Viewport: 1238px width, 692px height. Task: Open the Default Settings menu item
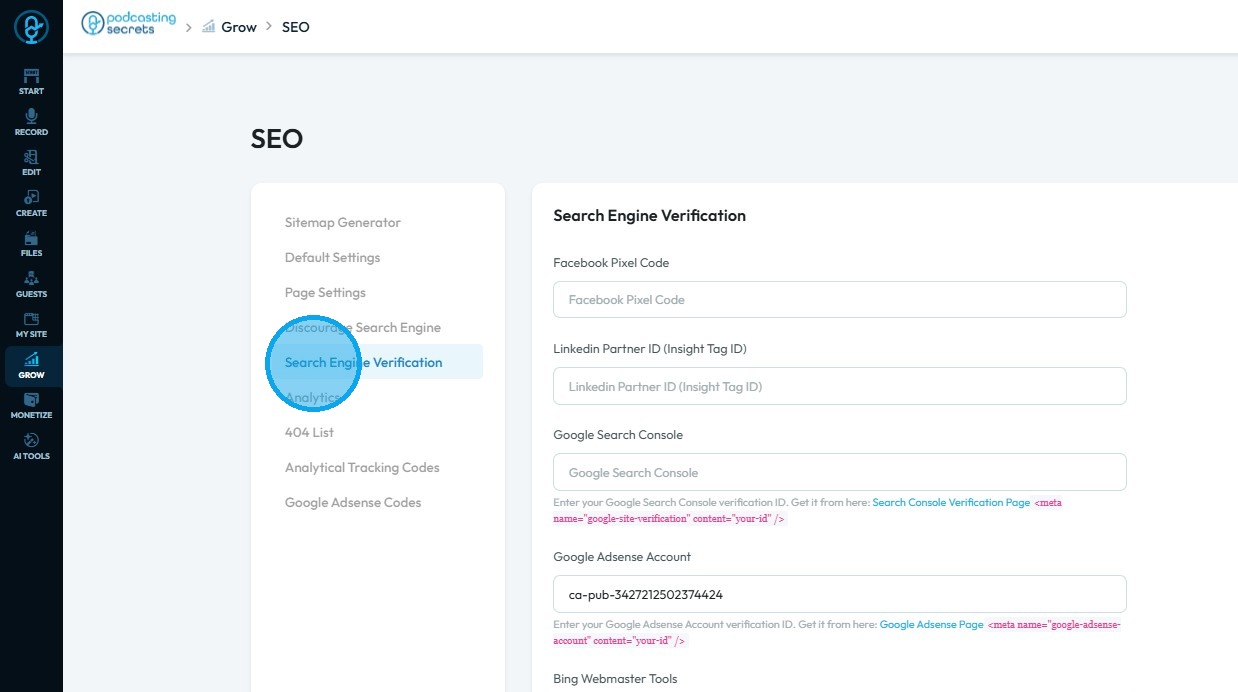(332, 257)
